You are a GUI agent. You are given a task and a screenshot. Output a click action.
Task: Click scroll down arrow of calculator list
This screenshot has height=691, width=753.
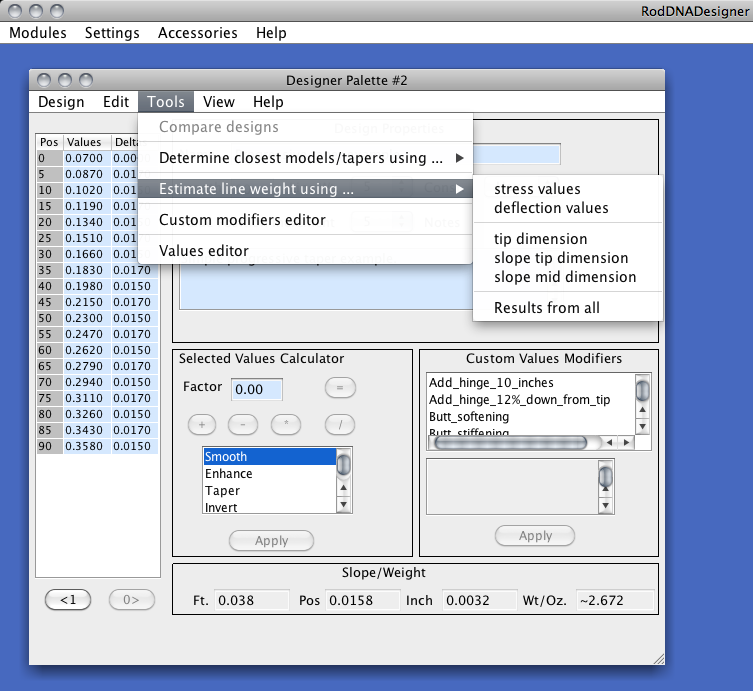(x=343, y=505)
